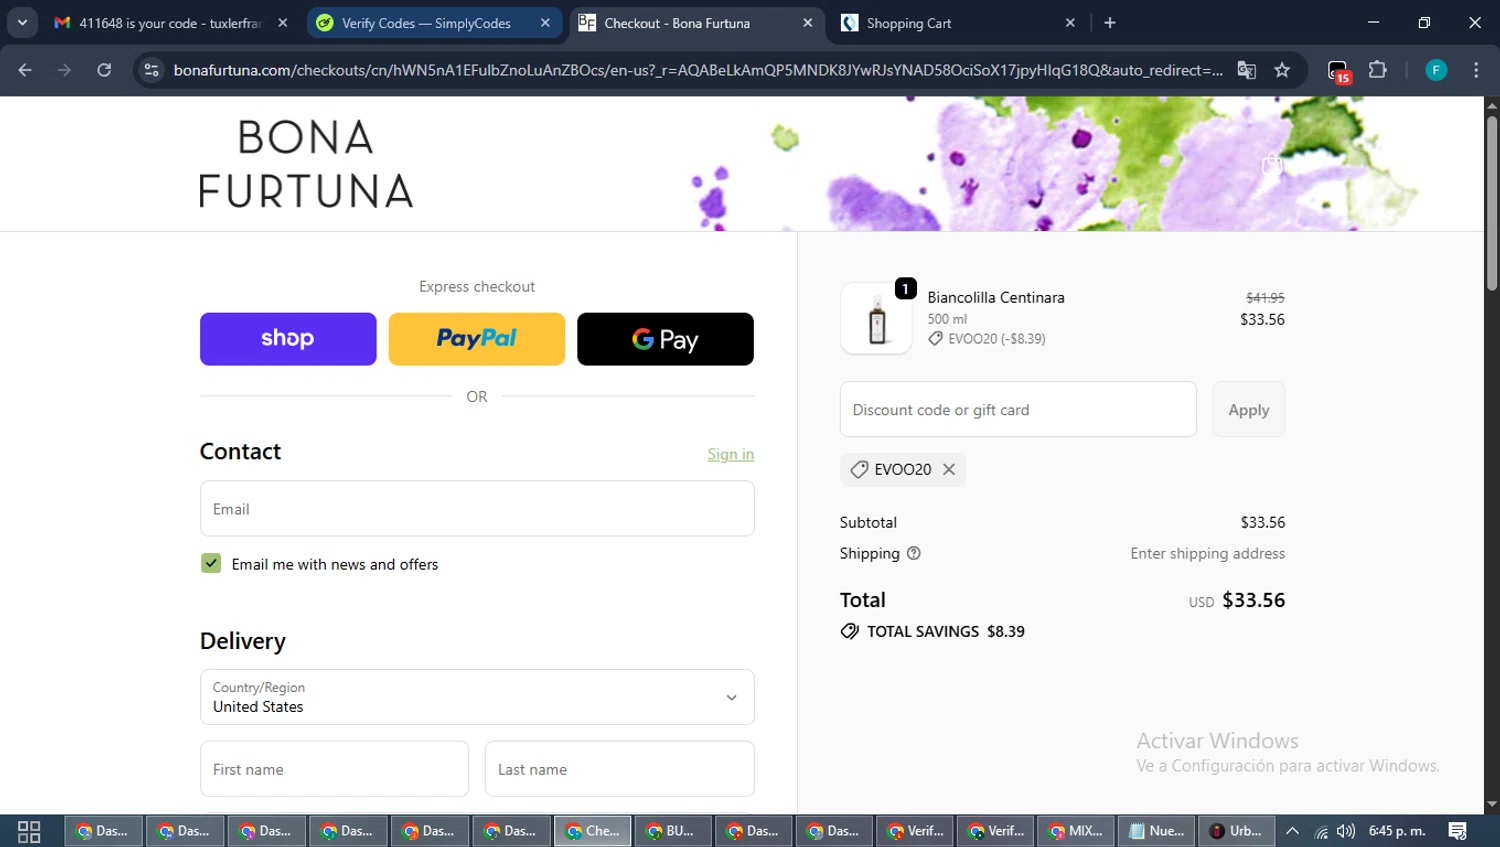The image size is (1500, 847).
Task: Open Windows Task View icon in taskbar
Action: click(29, 831)
